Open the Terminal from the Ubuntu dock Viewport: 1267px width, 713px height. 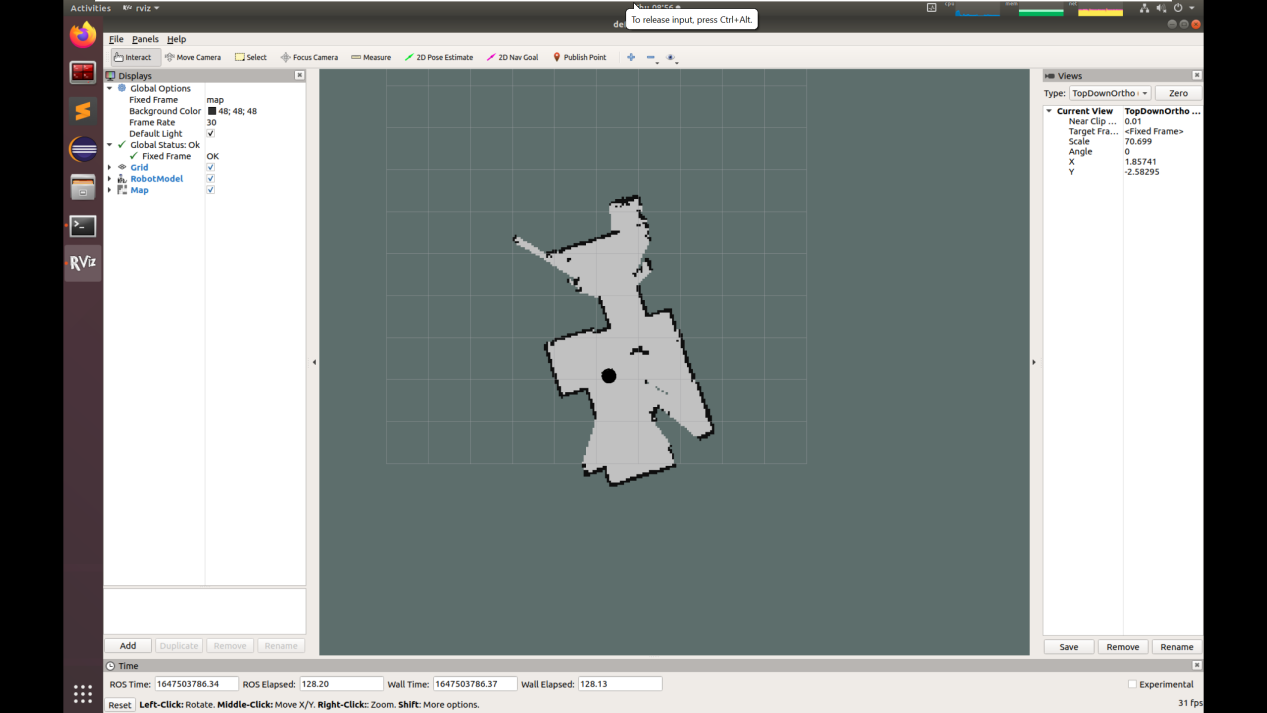[x=83, y=226]
